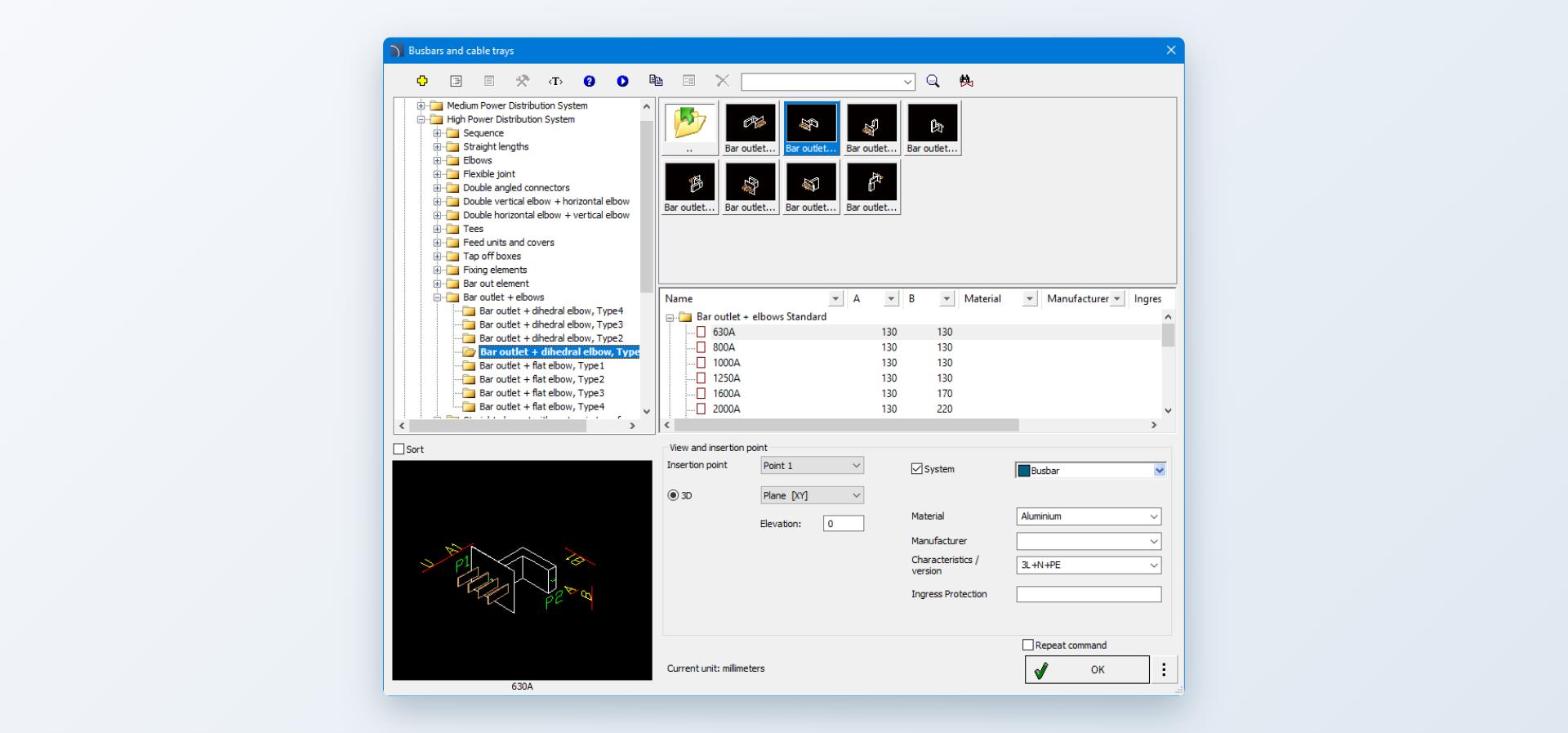The height and width of the screenshot is (733, 1568).
Task: Click the Ingress Protection text field
Action: (1089, 594)
